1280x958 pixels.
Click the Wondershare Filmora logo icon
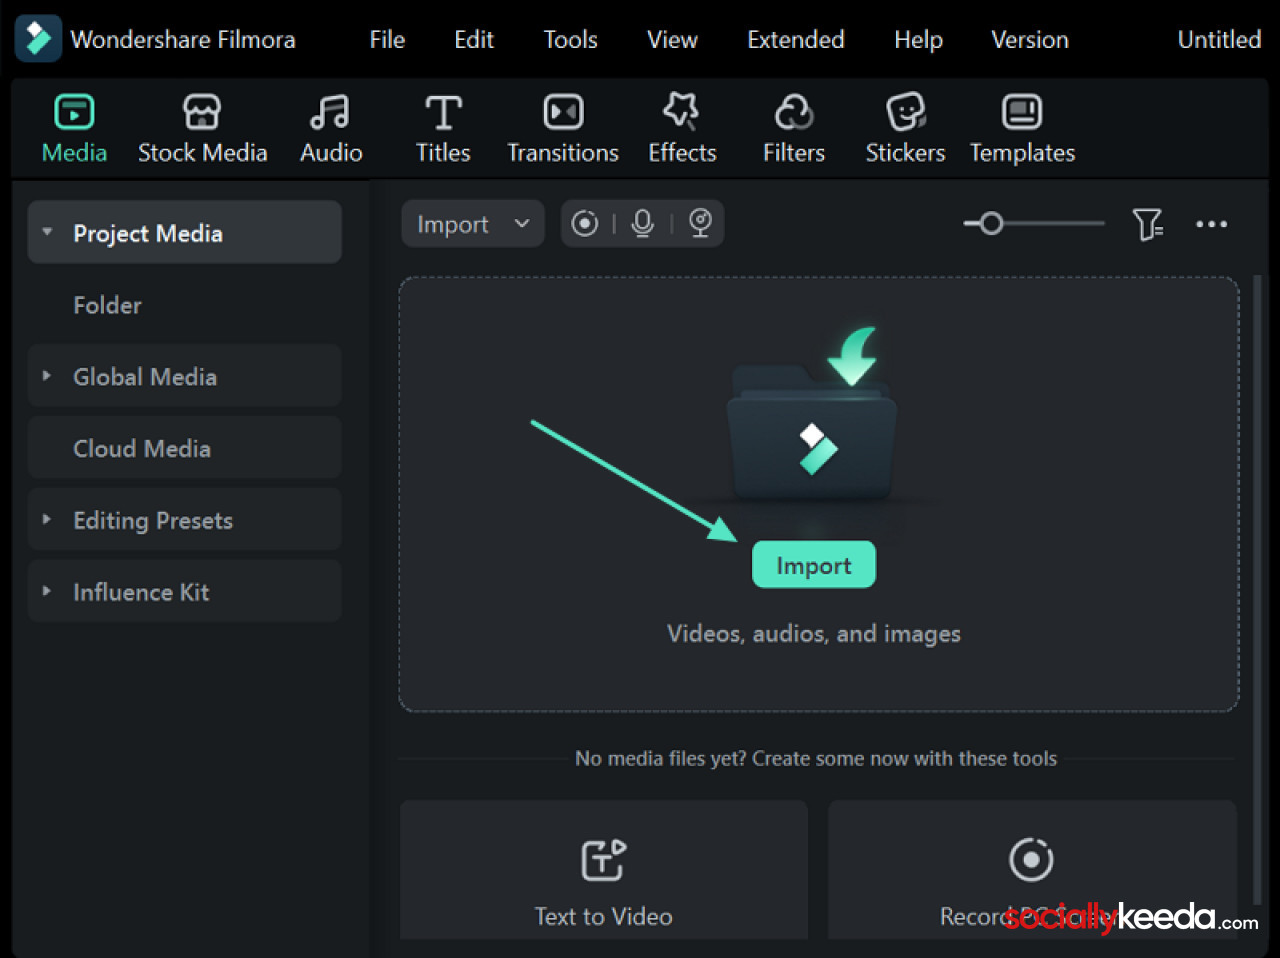pos(38,38)
